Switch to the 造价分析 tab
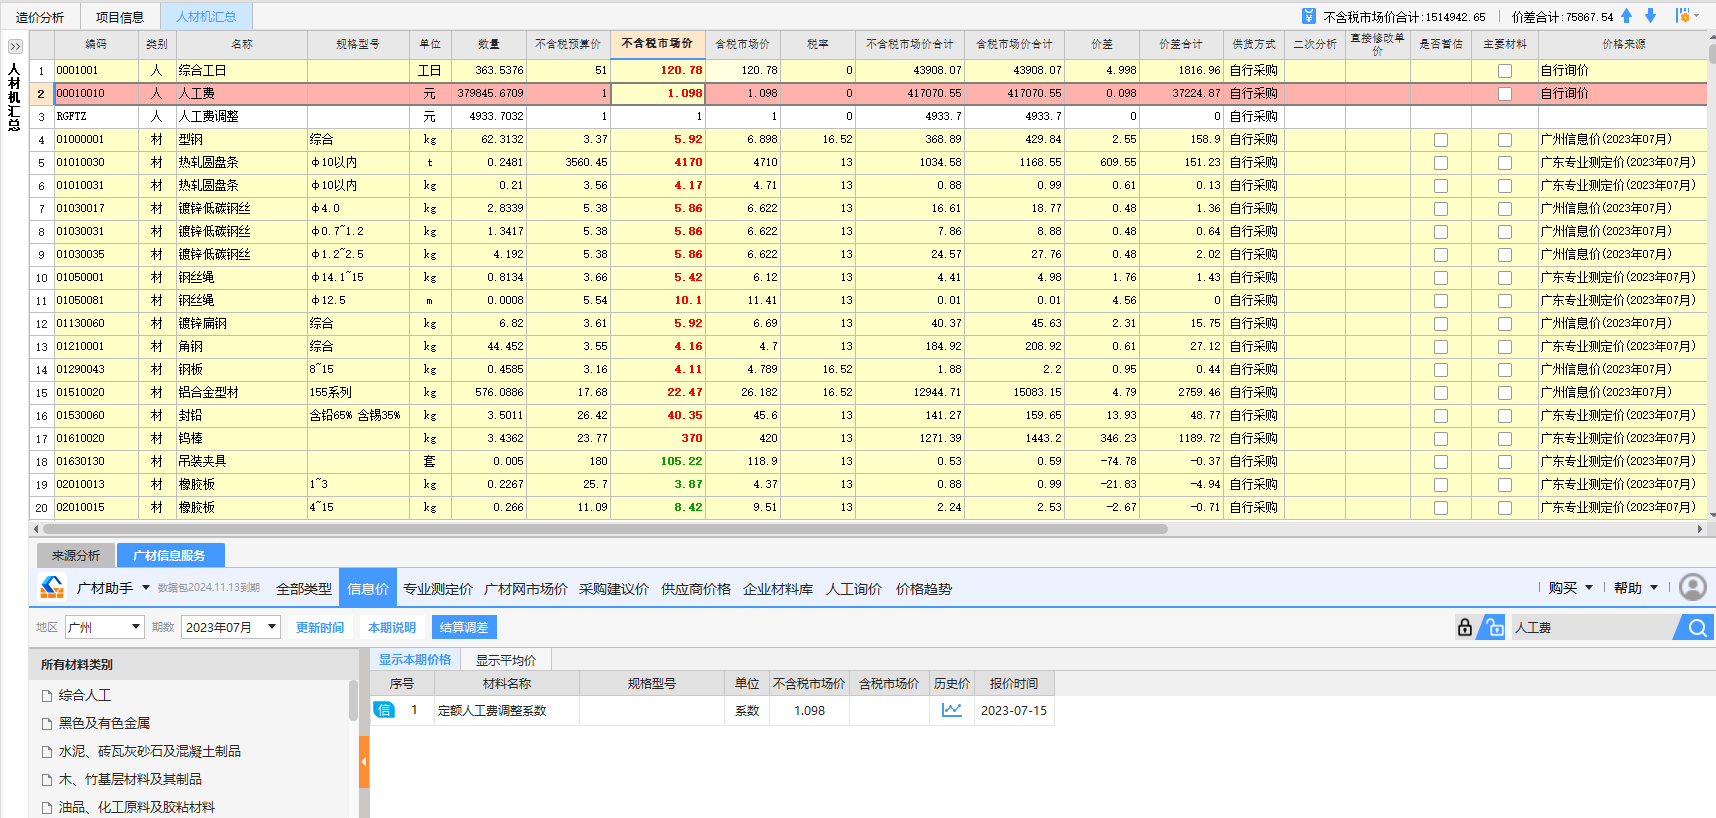Viewport: 1716px width, 818px height. [40, 17]
